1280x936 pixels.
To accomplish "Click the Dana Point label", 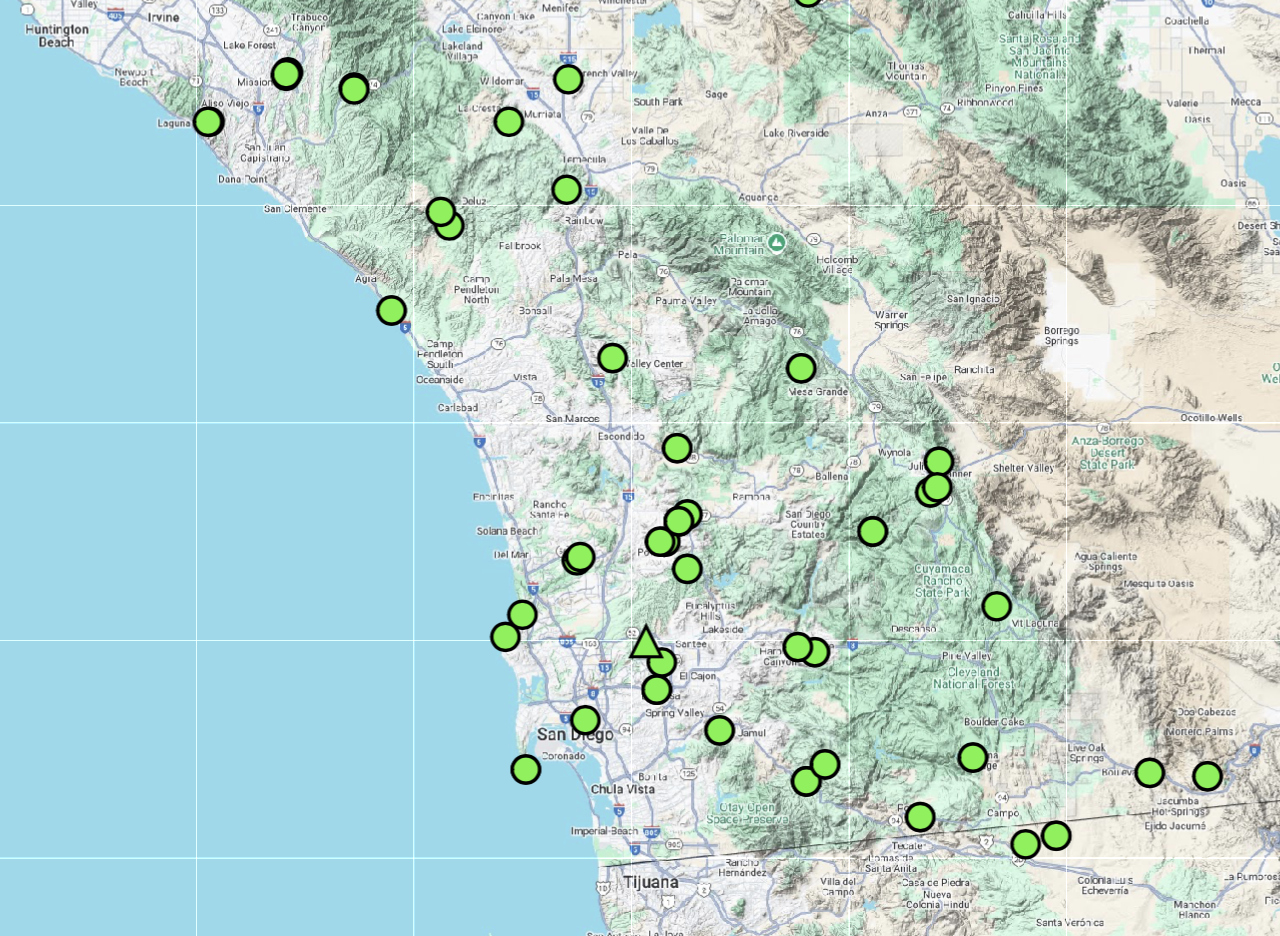I will pyautogui.click(x=241, y=180).
